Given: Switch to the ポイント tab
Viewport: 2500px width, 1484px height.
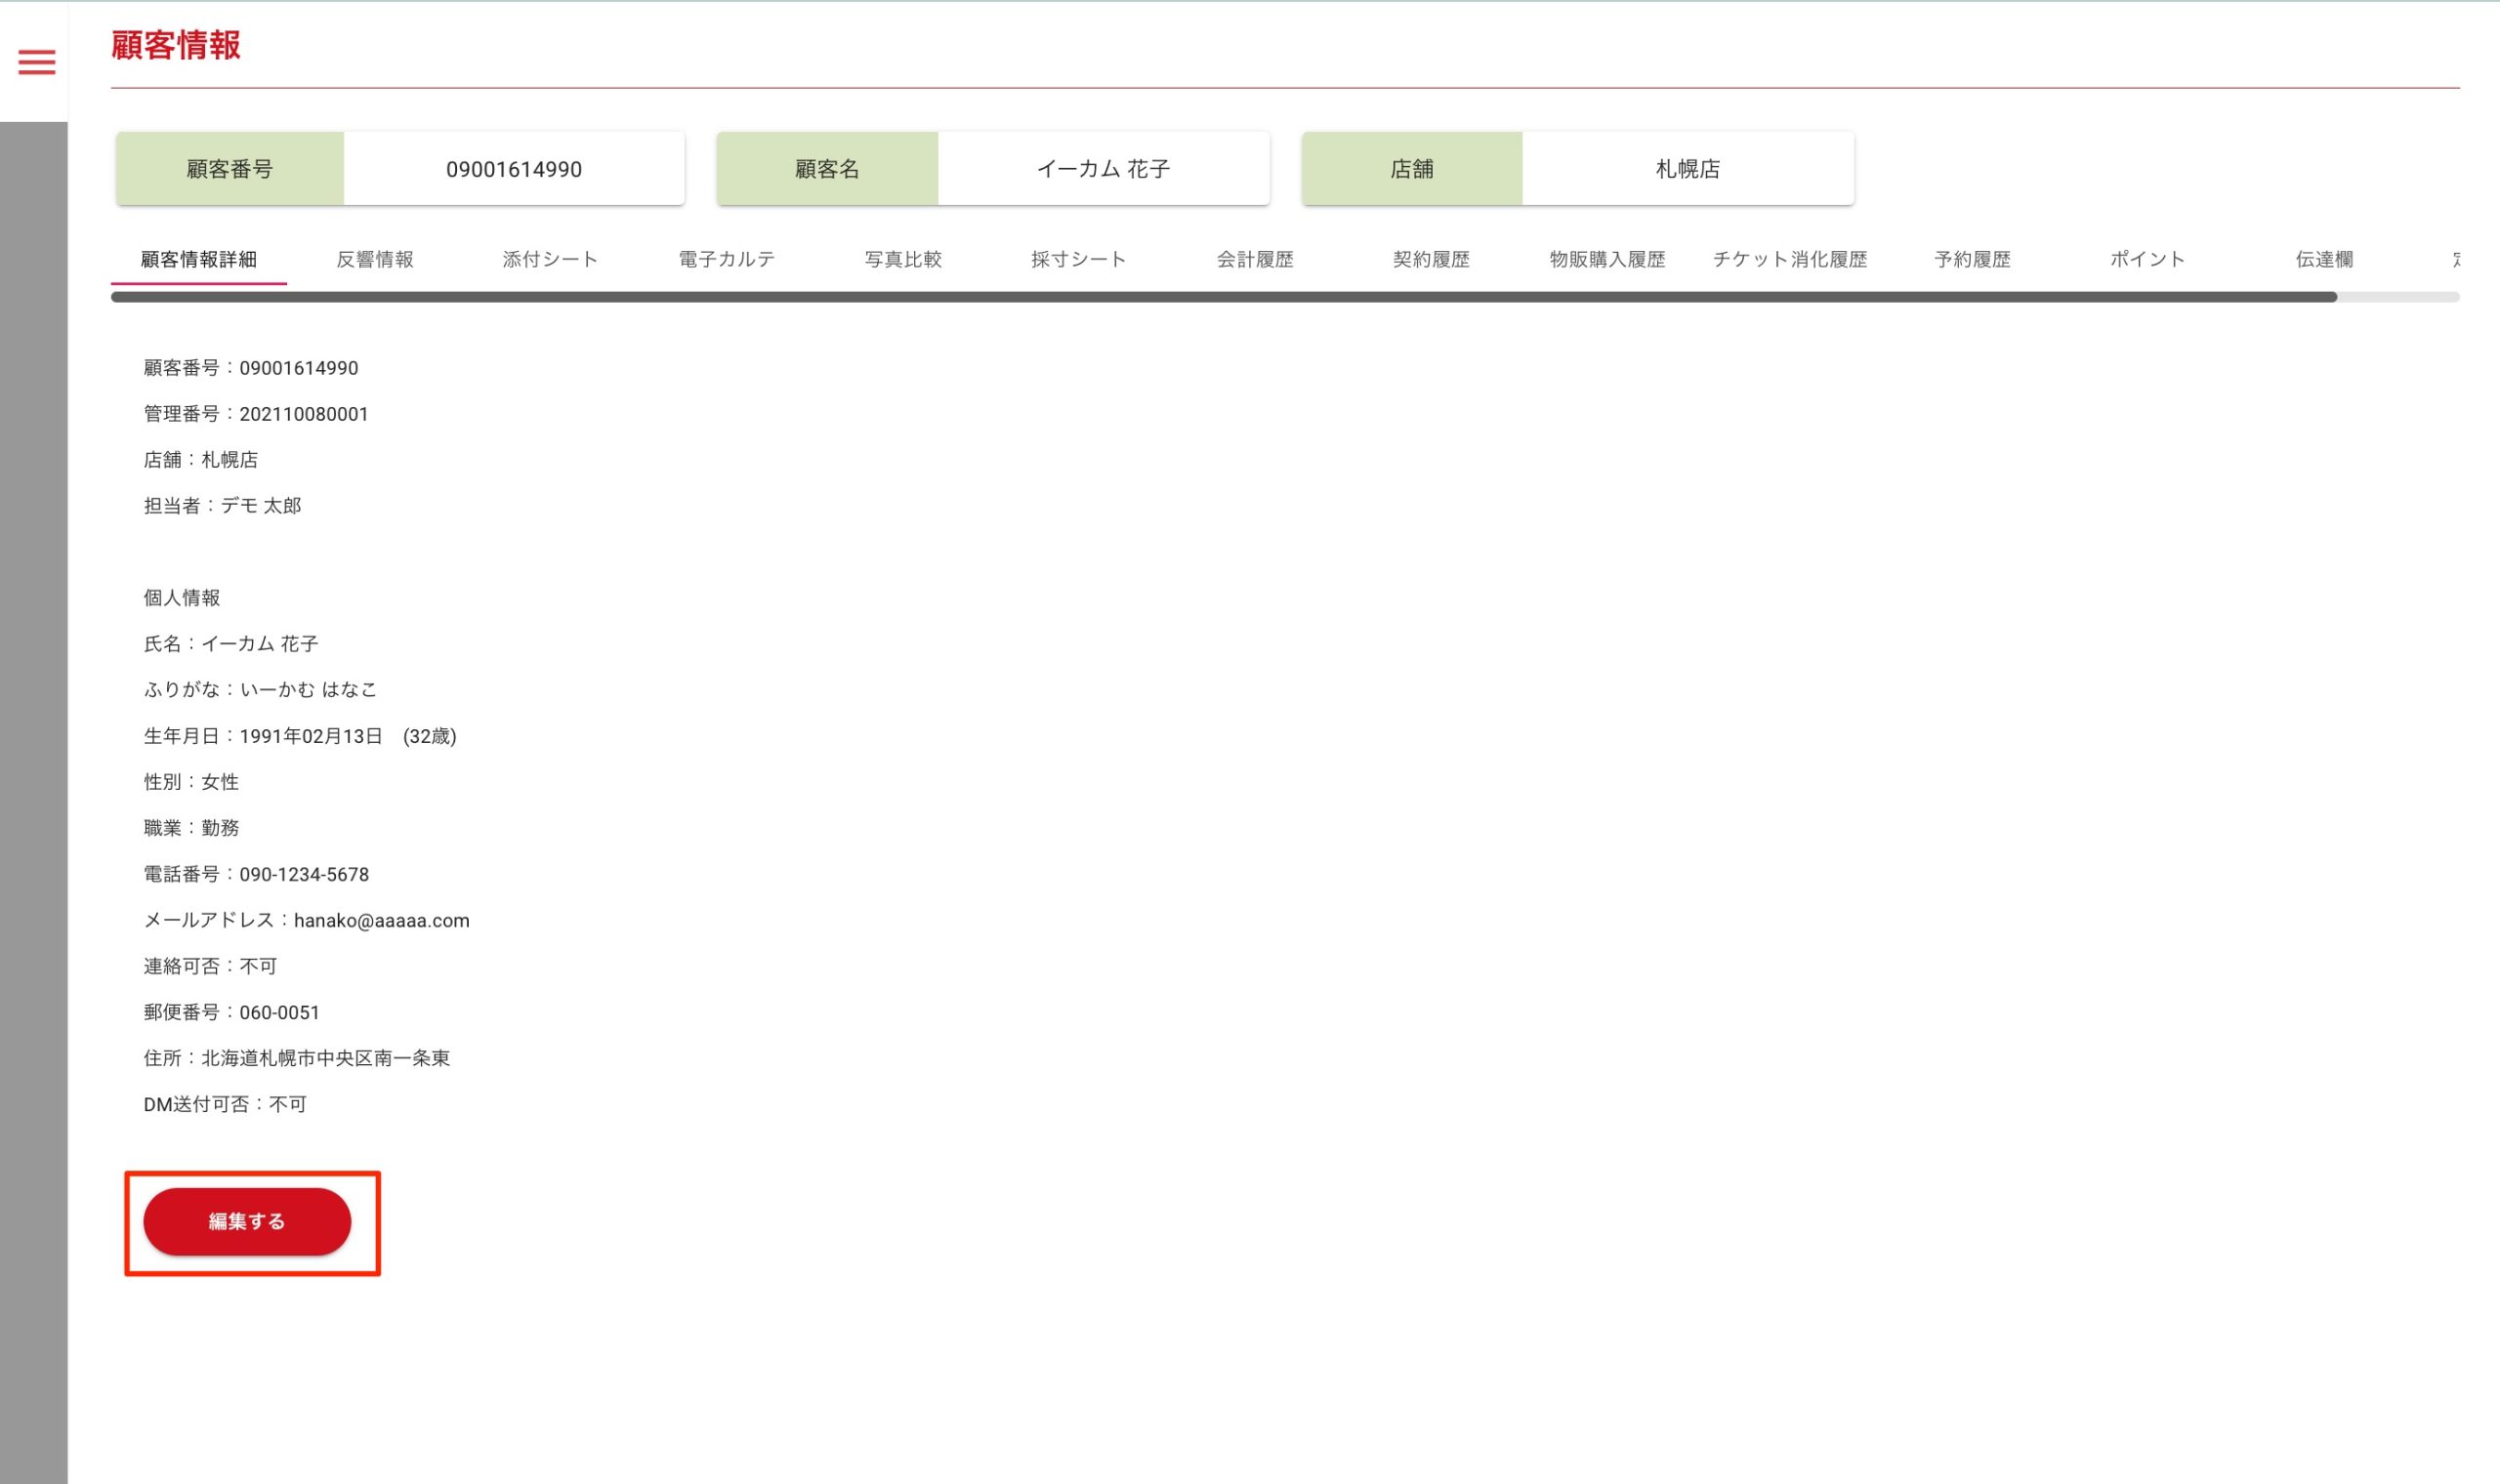Looking at the screenshot, I should (x=2148, y=259).
